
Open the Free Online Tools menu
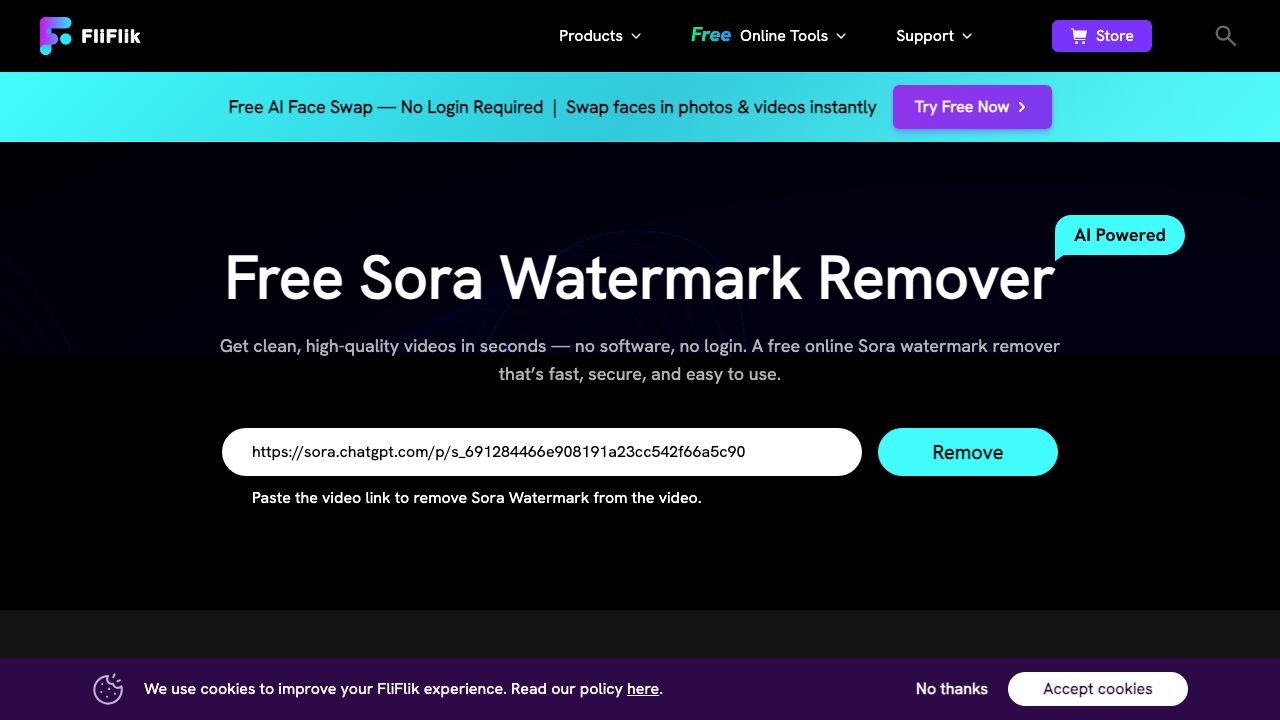click(x=768, y=36)
